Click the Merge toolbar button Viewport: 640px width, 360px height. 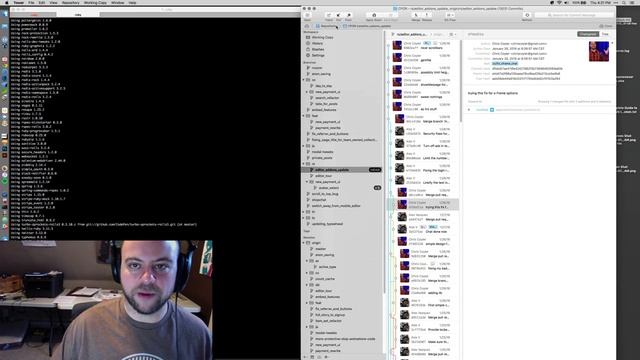pyautogui.click(x=416, y=16)
